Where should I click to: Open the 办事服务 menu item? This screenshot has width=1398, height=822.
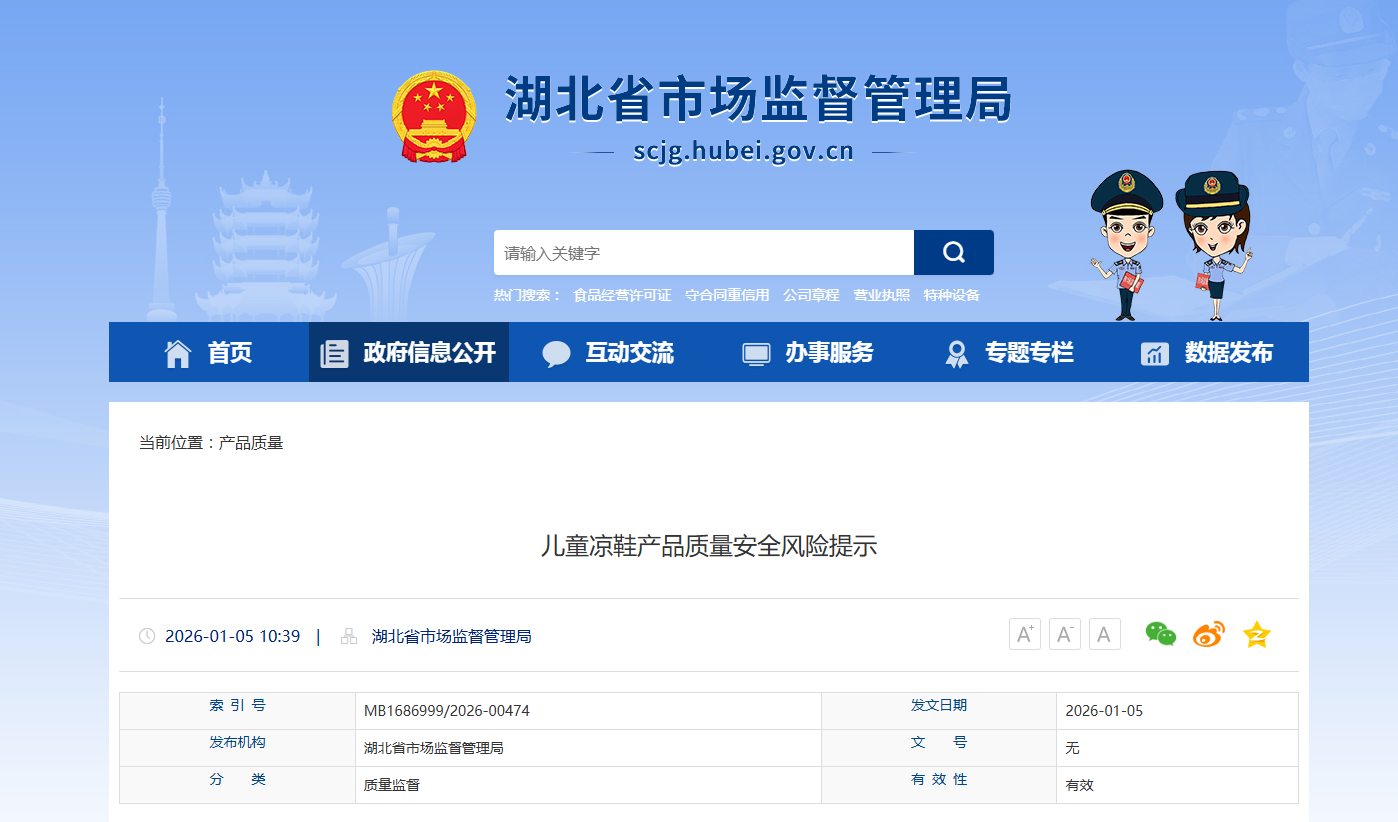pyautogui.click(x=830, y=353)
